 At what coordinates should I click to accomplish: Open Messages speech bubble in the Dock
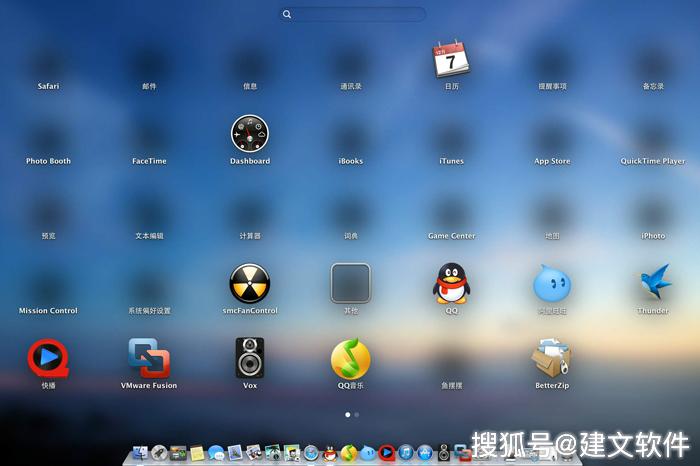click(x=216, y=453)
